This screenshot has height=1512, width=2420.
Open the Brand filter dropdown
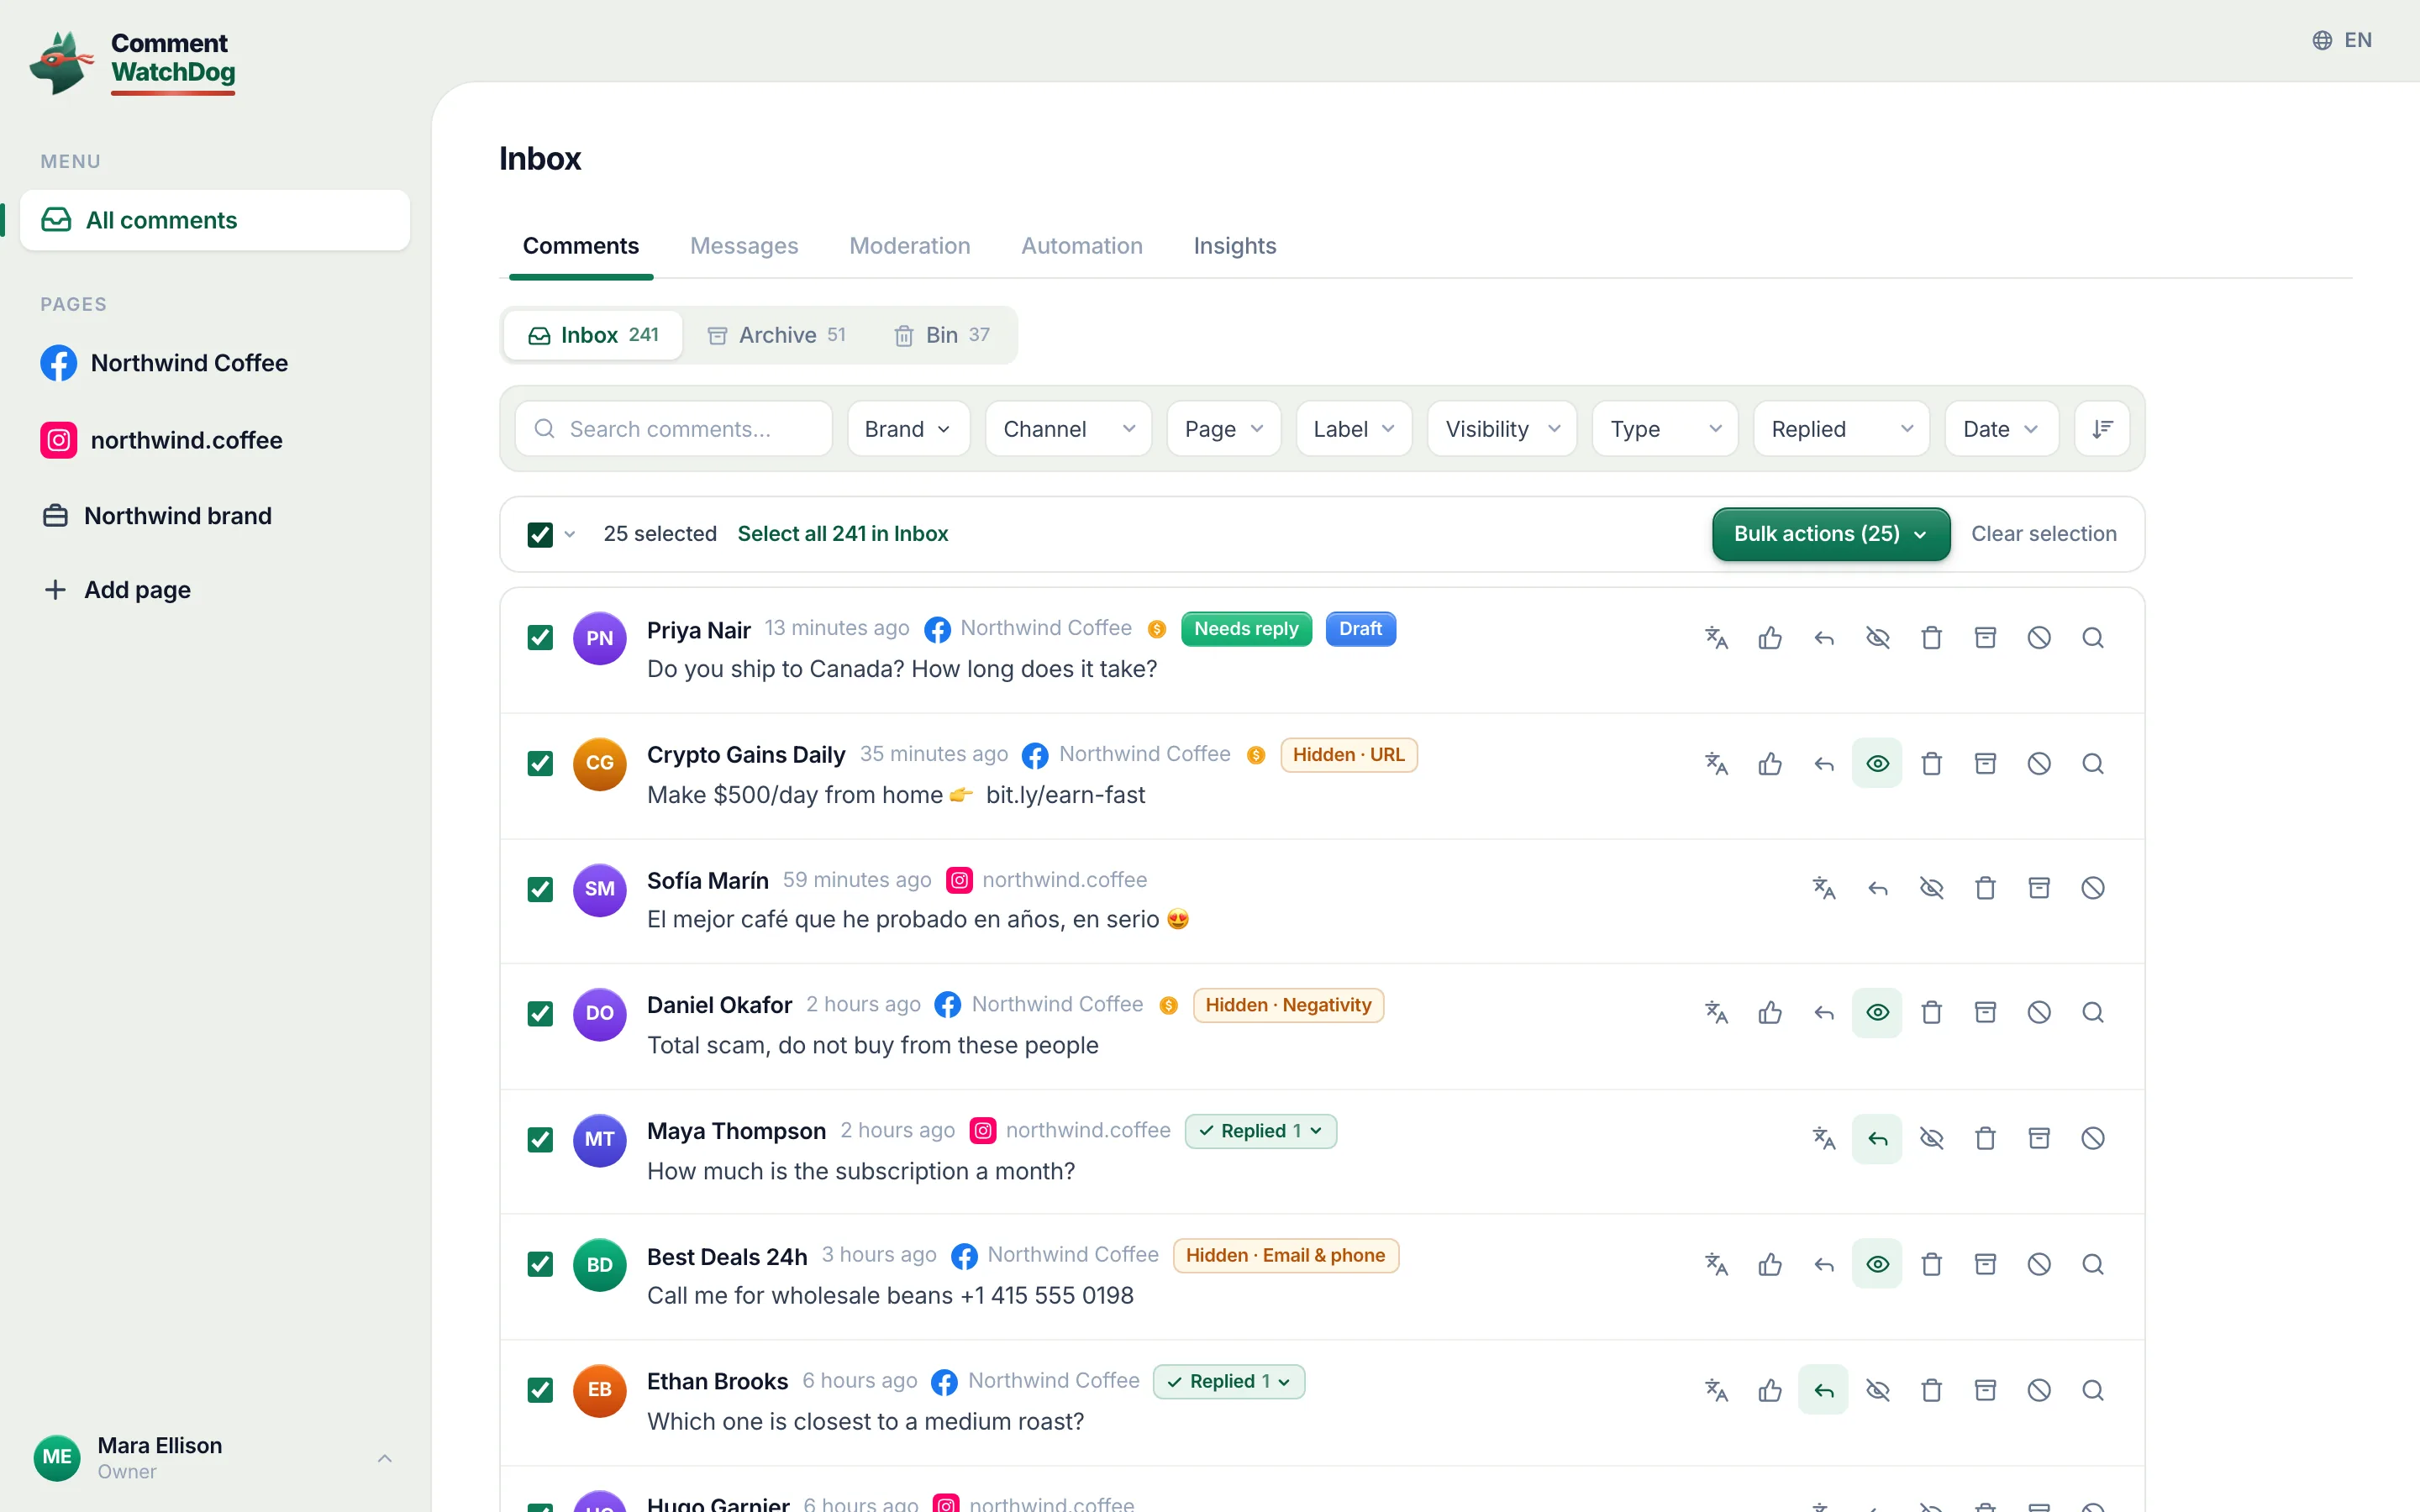tap(908, 429)
